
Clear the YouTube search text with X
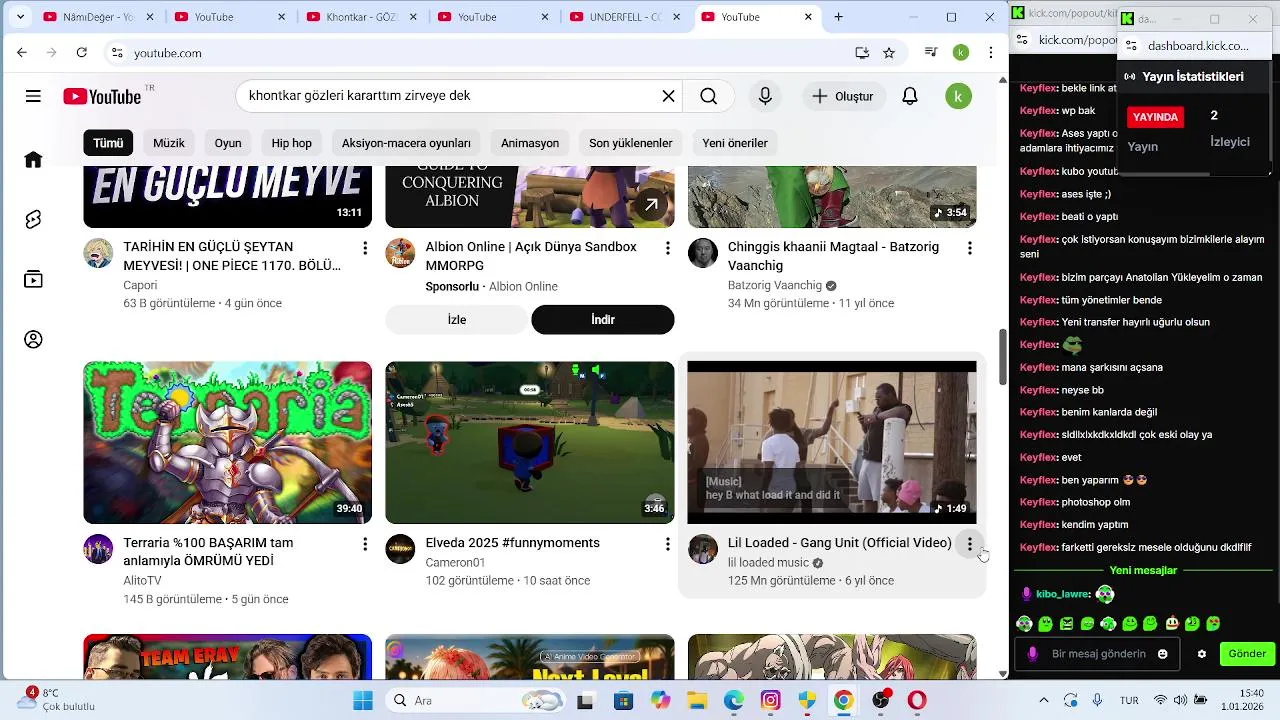(x=668, y=96)
